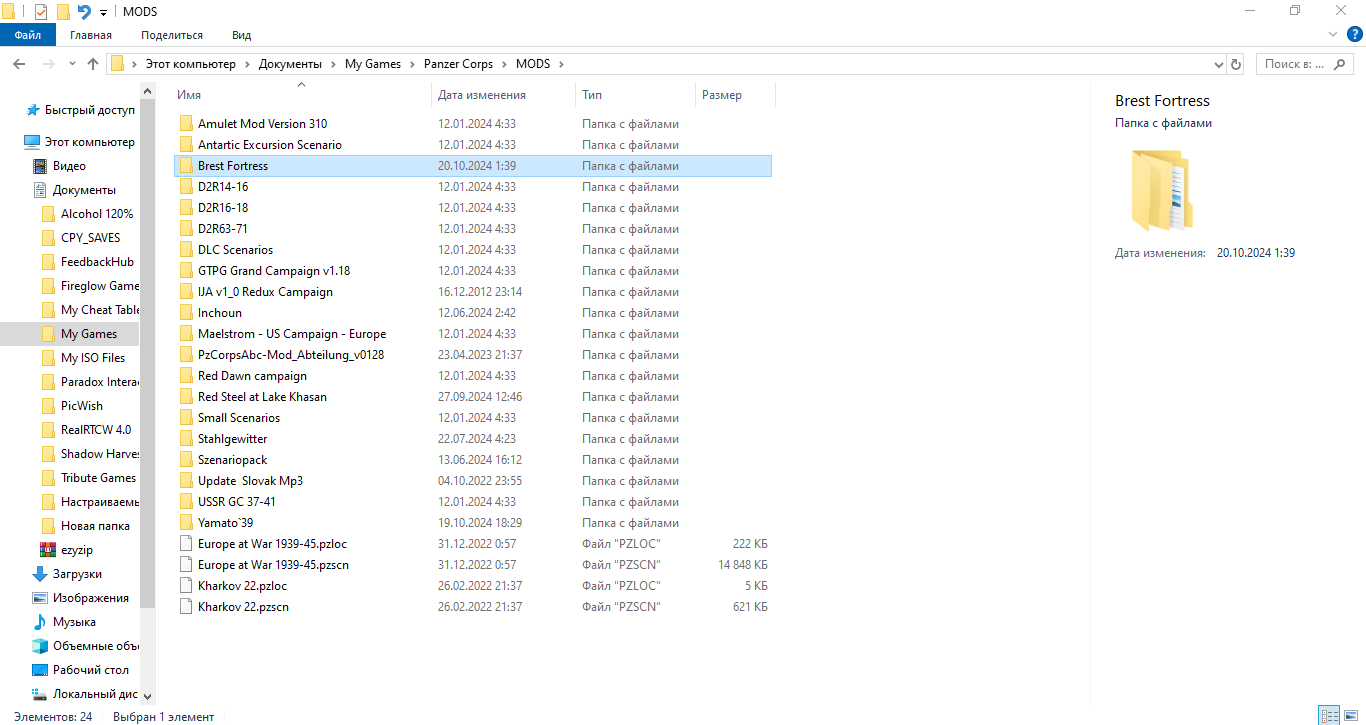Open the address bar history dropdown
Viewport: 1366px width, 725px height.
click(x=1218, y=64)
